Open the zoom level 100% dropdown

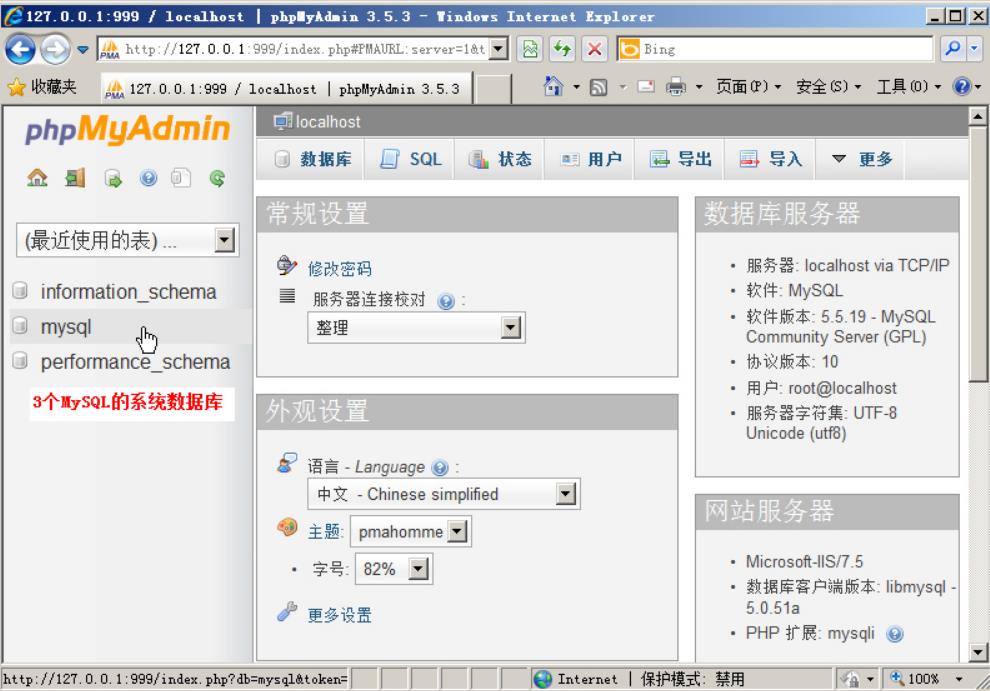[x=958, y=679]
